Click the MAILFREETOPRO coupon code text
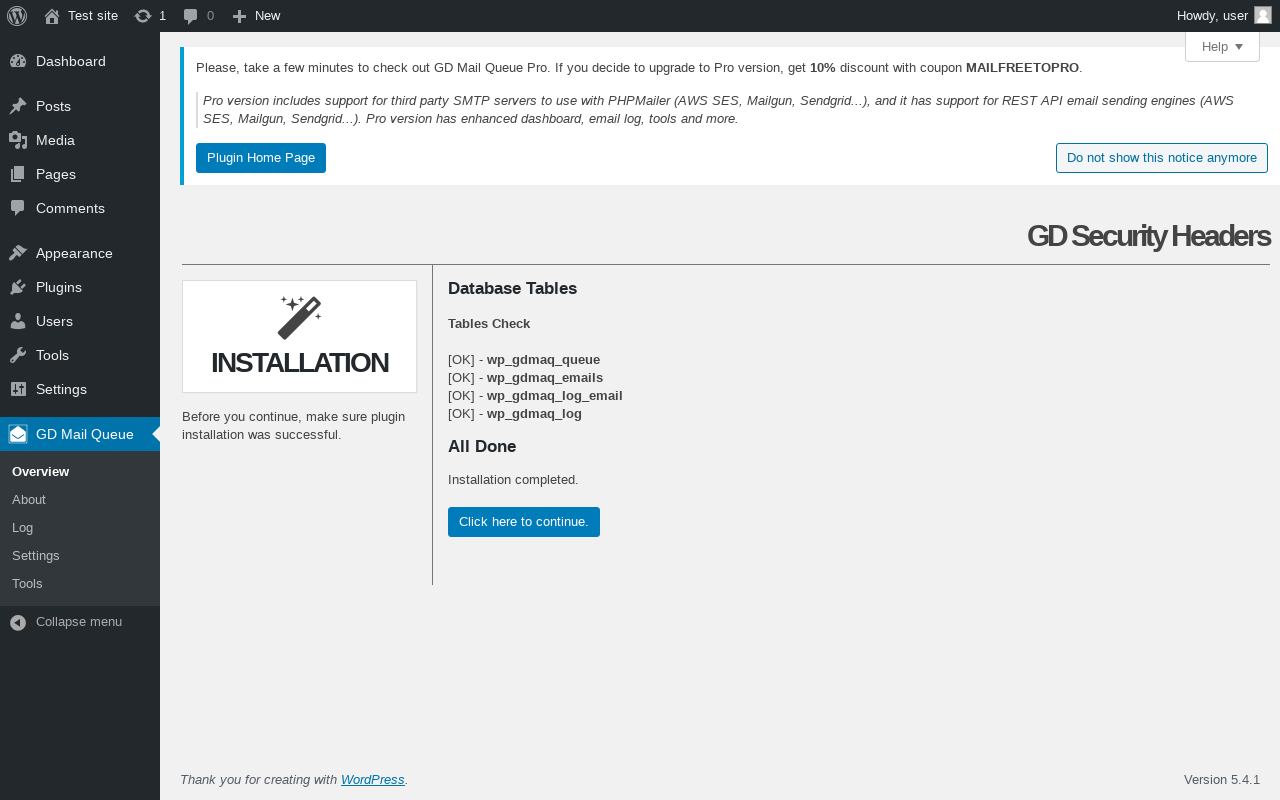 (1022, 68)
